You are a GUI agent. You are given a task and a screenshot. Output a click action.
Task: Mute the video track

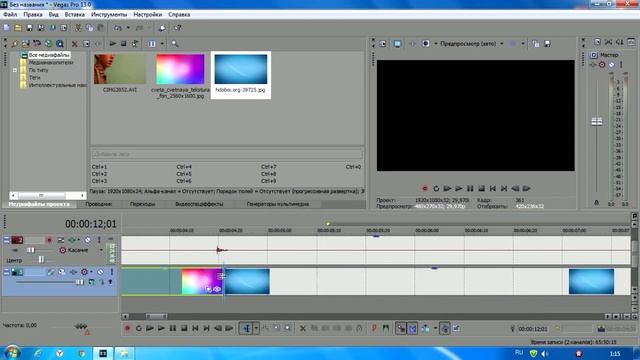coord(100,272)
